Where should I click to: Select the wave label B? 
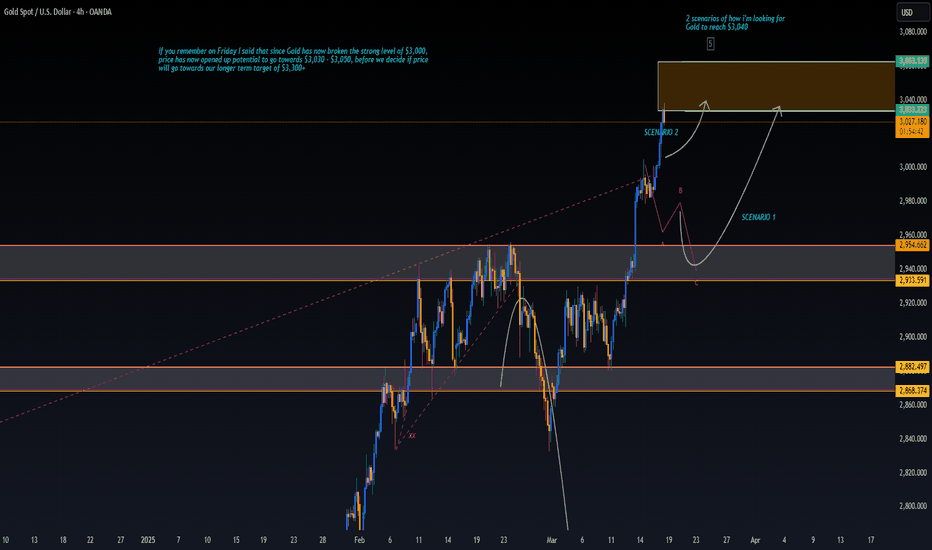681,191
